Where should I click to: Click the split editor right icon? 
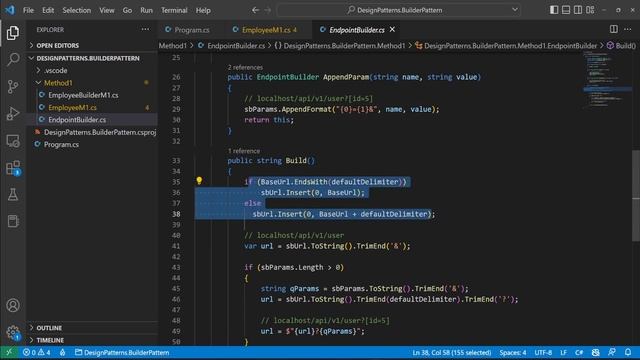613,29
